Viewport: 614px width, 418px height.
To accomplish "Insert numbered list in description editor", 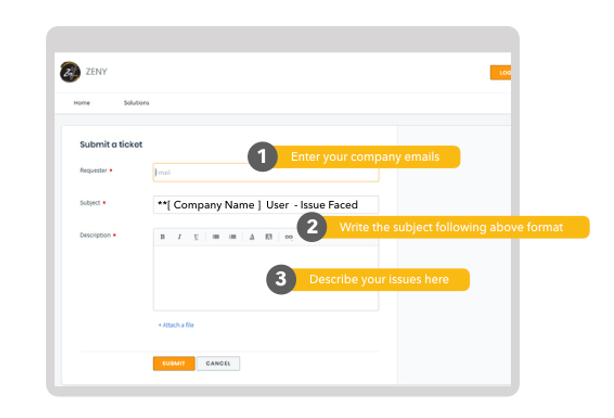I will click(233, 236).
